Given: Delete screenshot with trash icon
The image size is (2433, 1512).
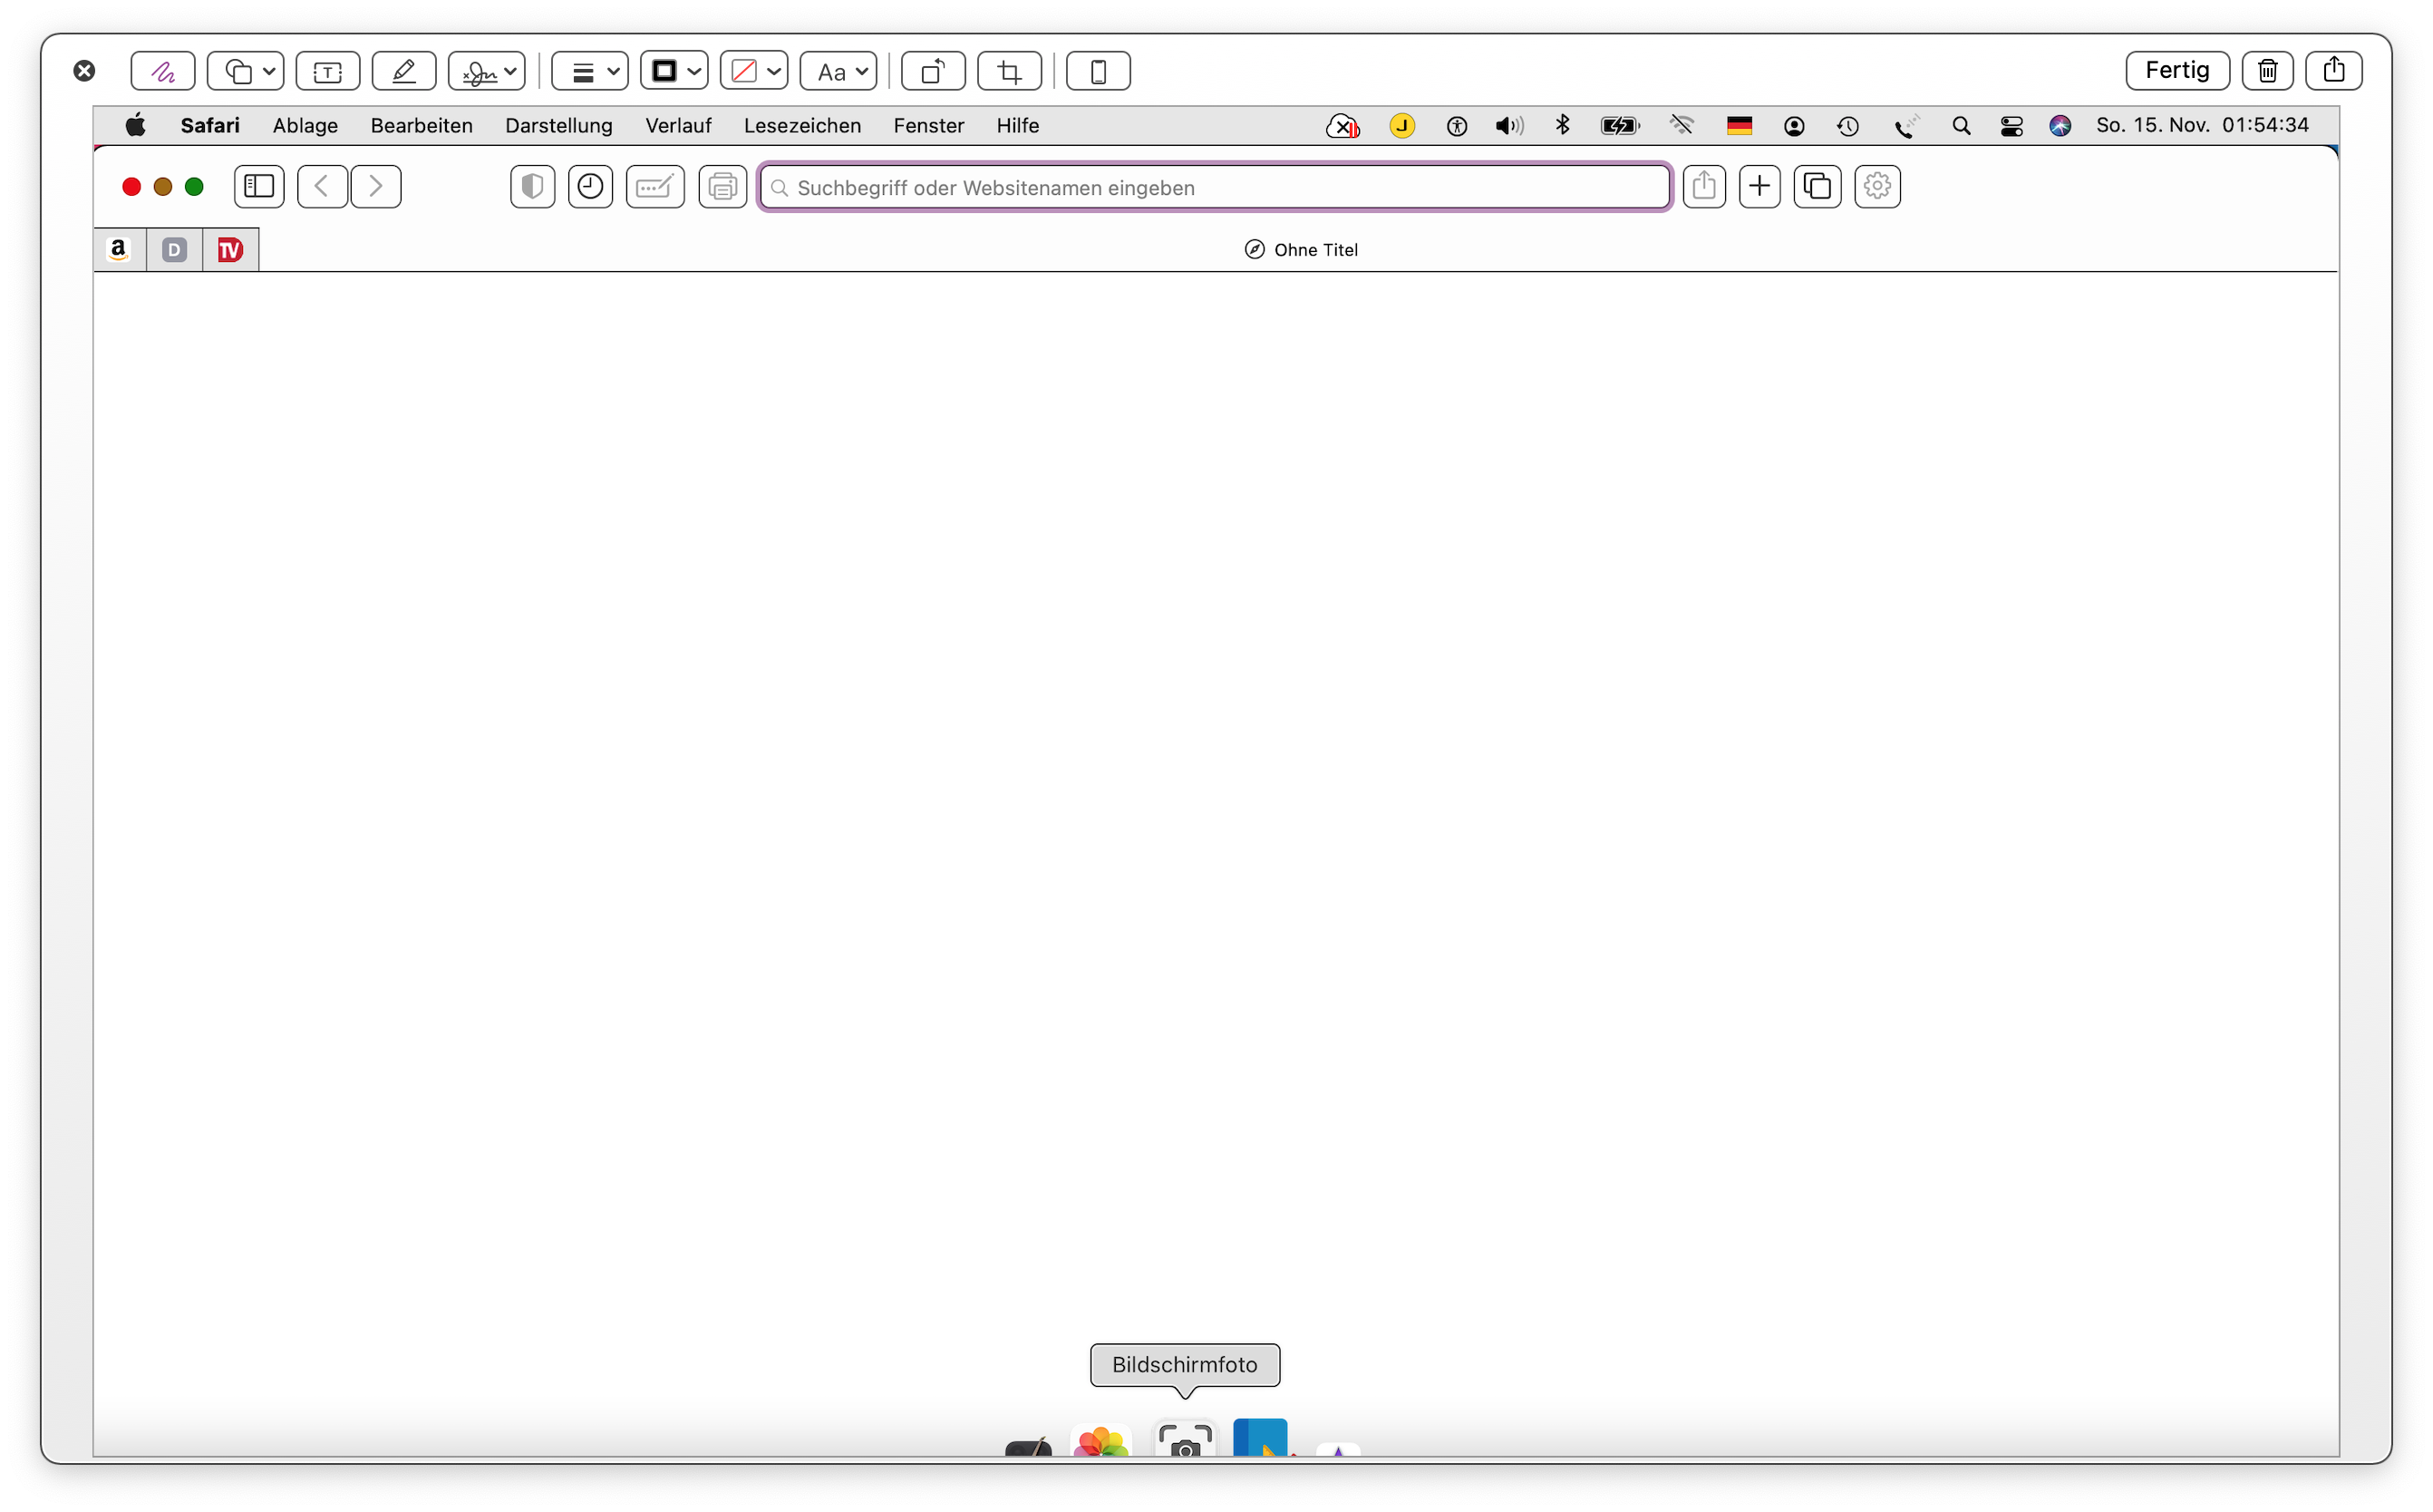Looking at the screenshot, I should pos(2267,71).
